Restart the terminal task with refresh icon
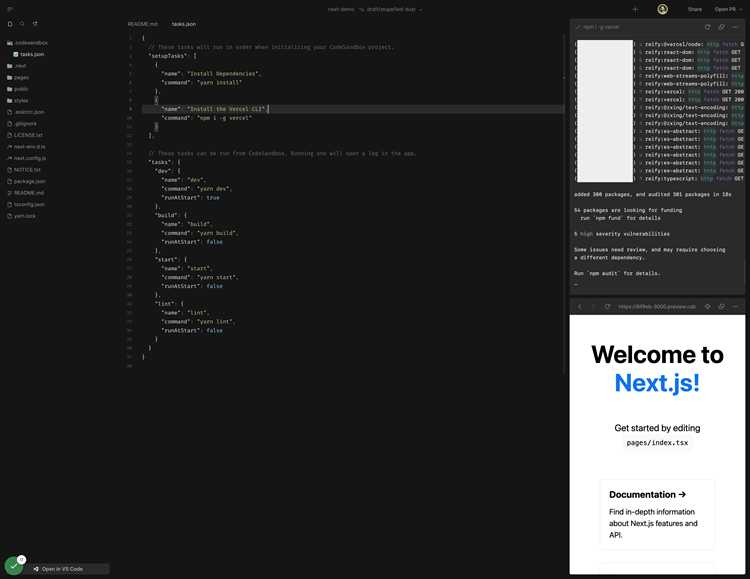The width and height of the screenshot is (750, 579). click(707, 27)
